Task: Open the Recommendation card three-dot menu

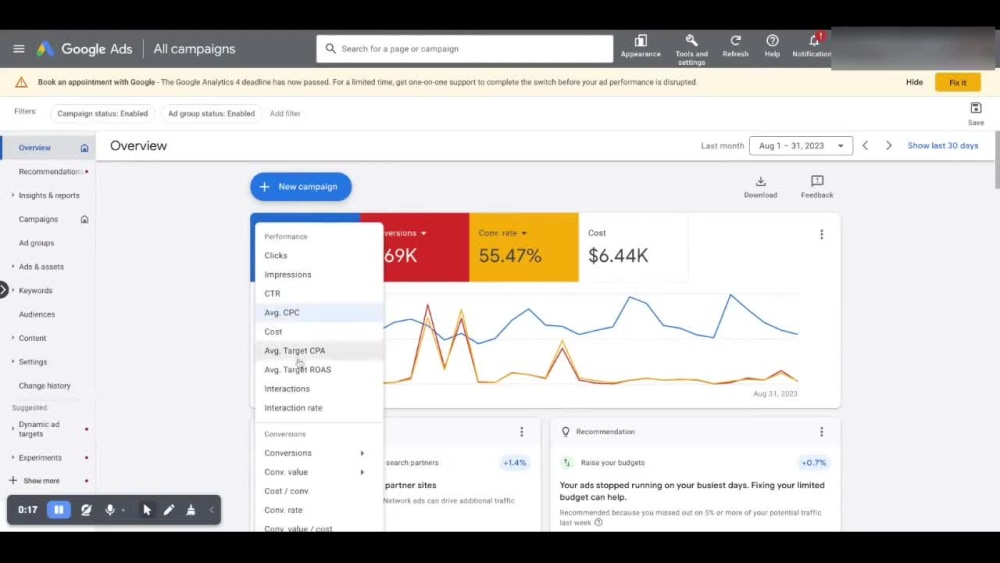Action: click(x=821, y=432)
